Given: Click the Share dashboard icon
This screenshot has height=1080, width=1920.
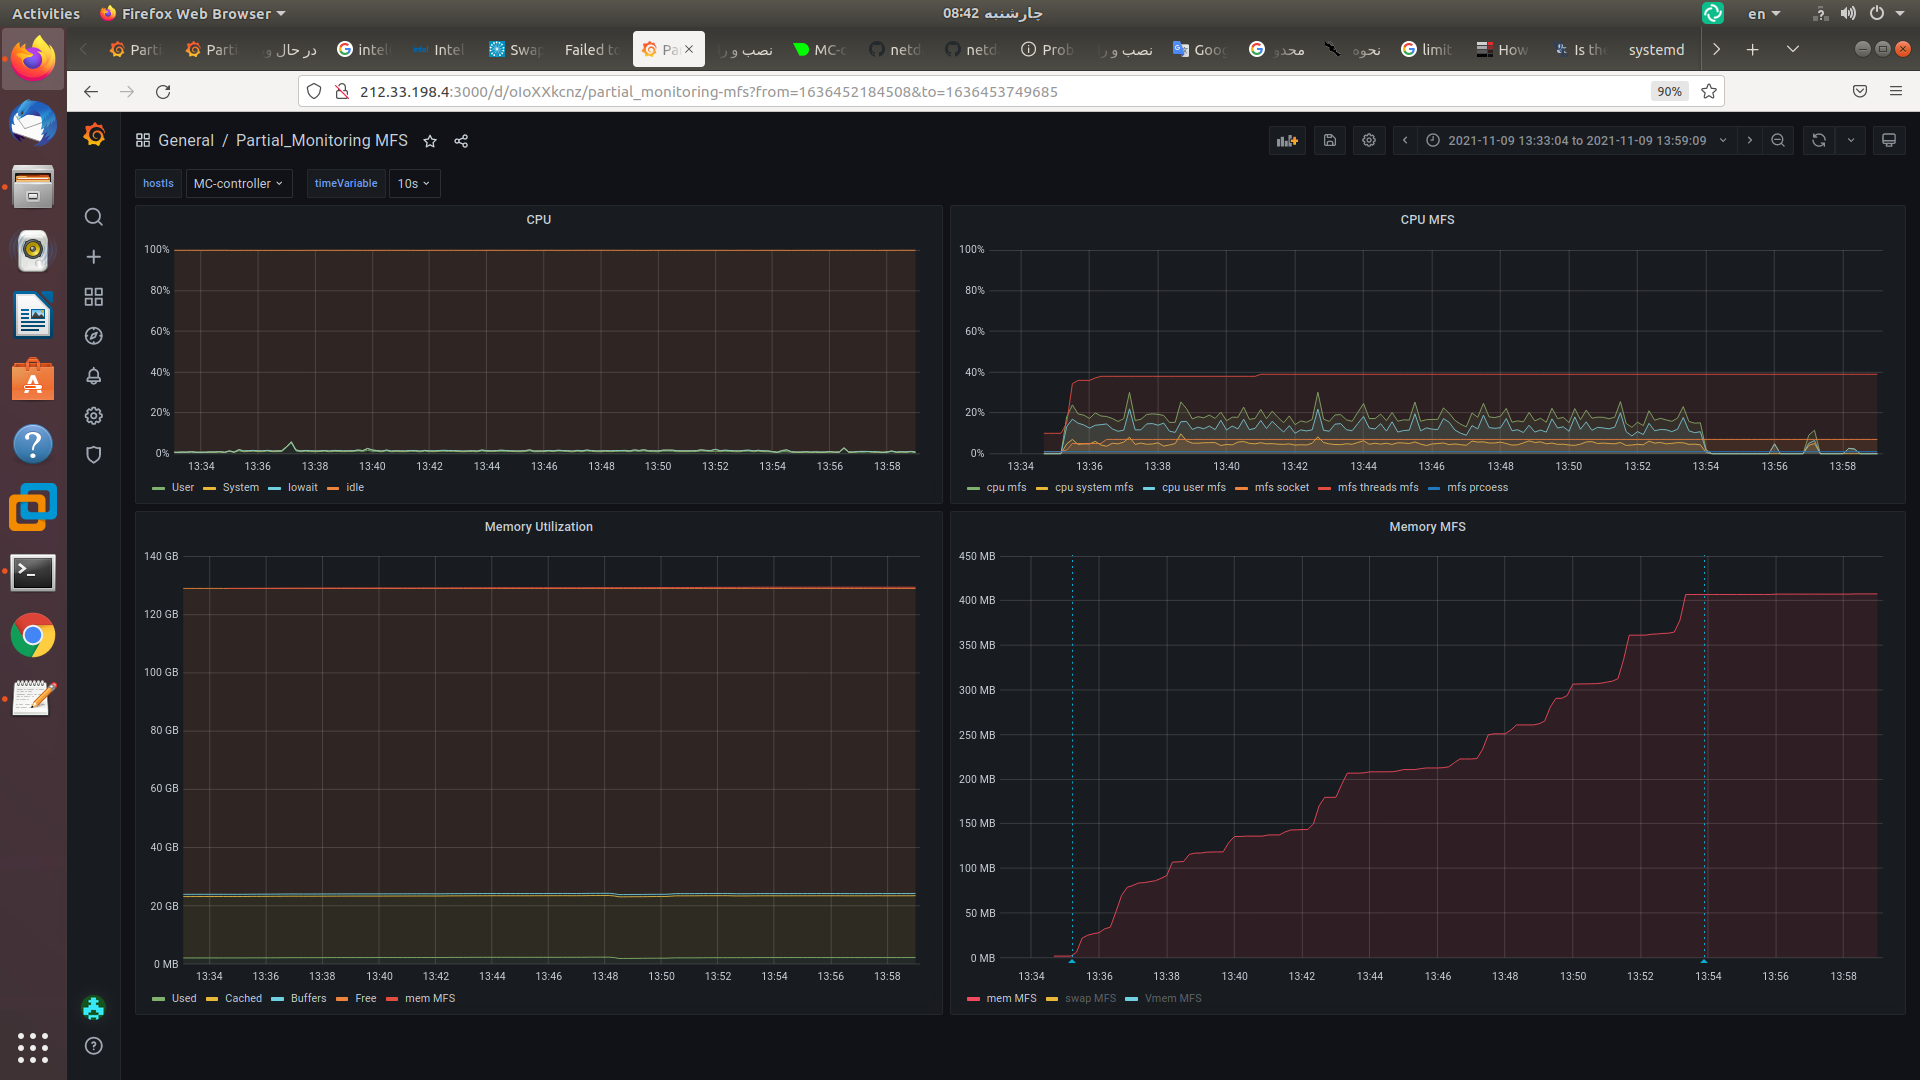Looking at the screenshot, I should tap(461, 141).
